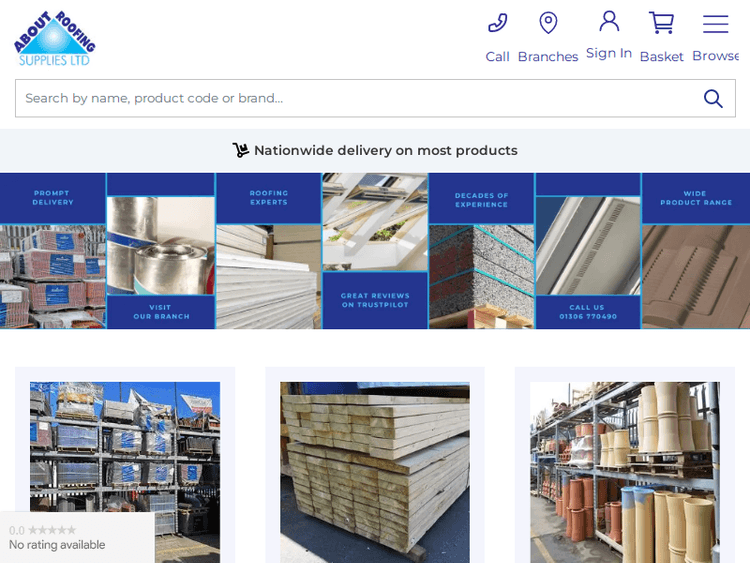Click the About Roofing Supplies logo
The width and height of the screenshot is (750, 563).
coord(55,38)
